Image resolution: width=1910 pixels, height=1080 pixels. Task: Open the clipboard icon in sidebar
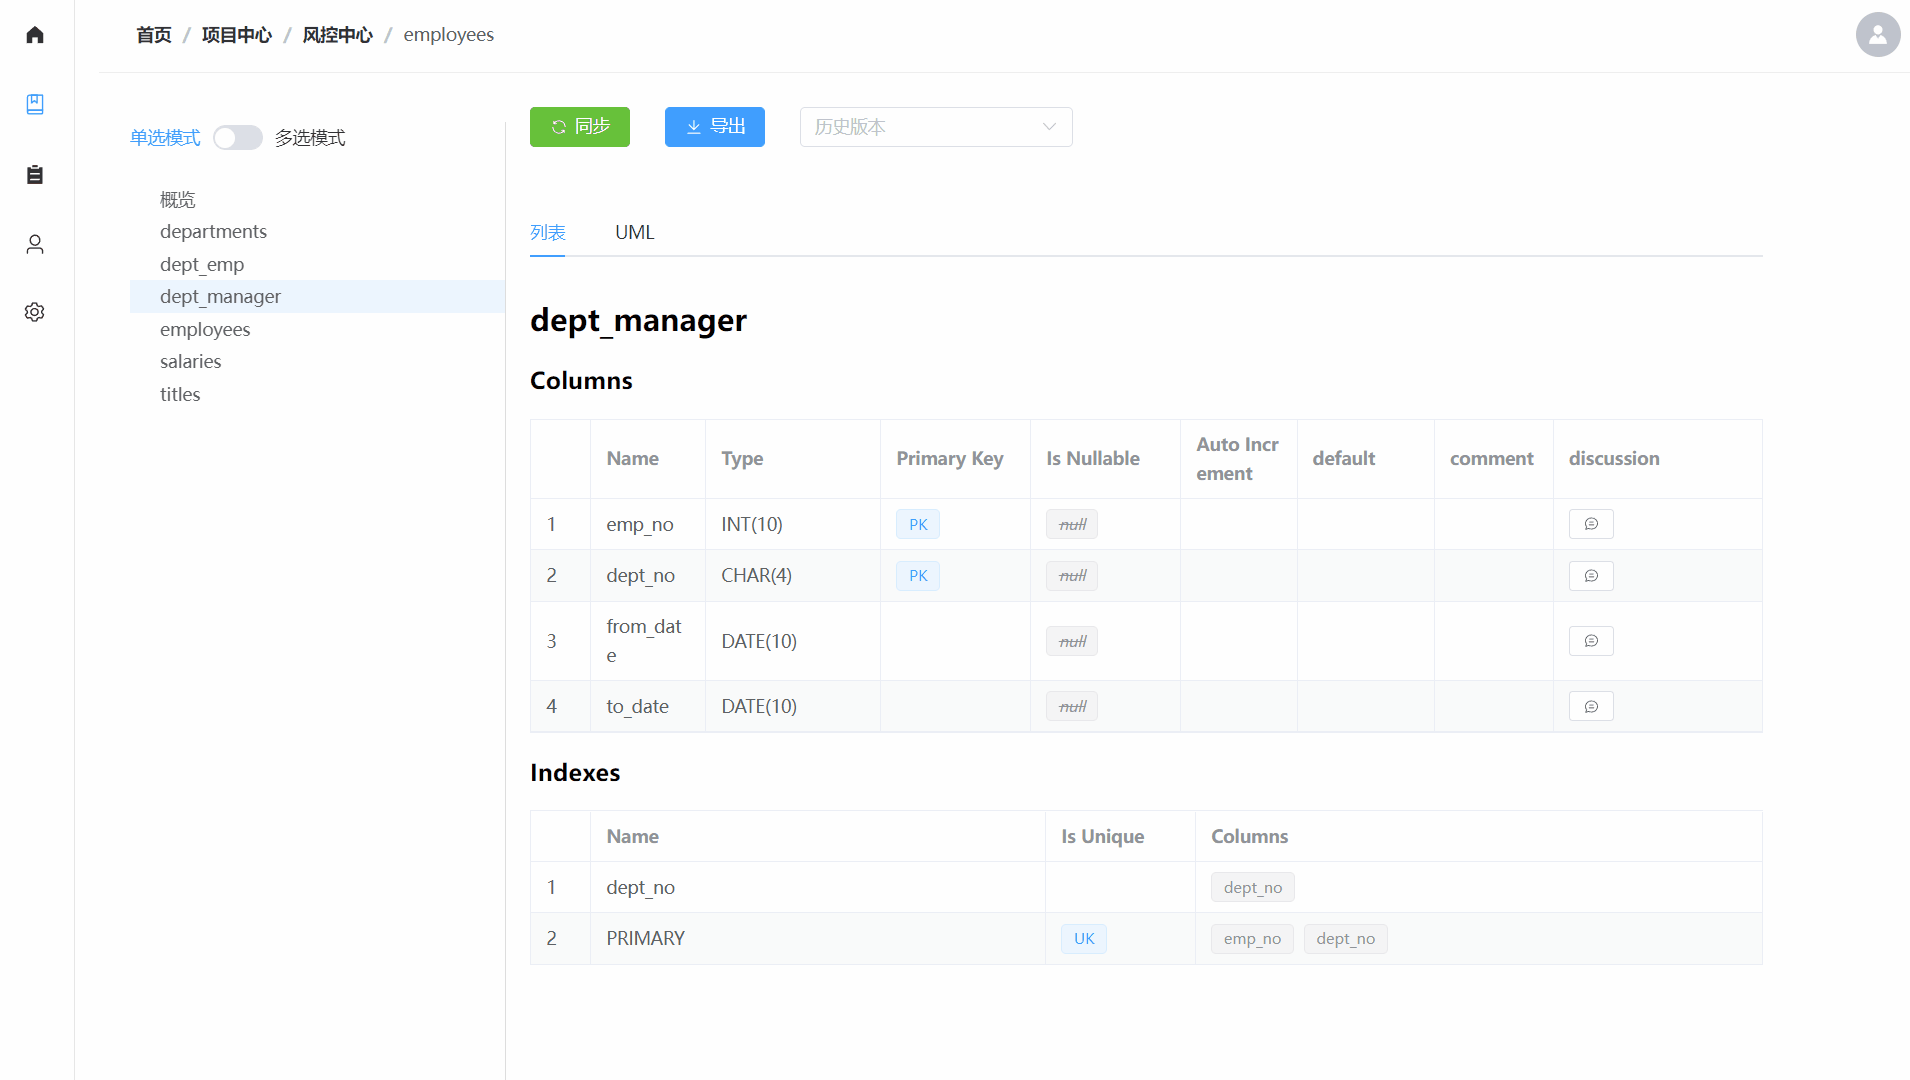click(x=35, y=175)
